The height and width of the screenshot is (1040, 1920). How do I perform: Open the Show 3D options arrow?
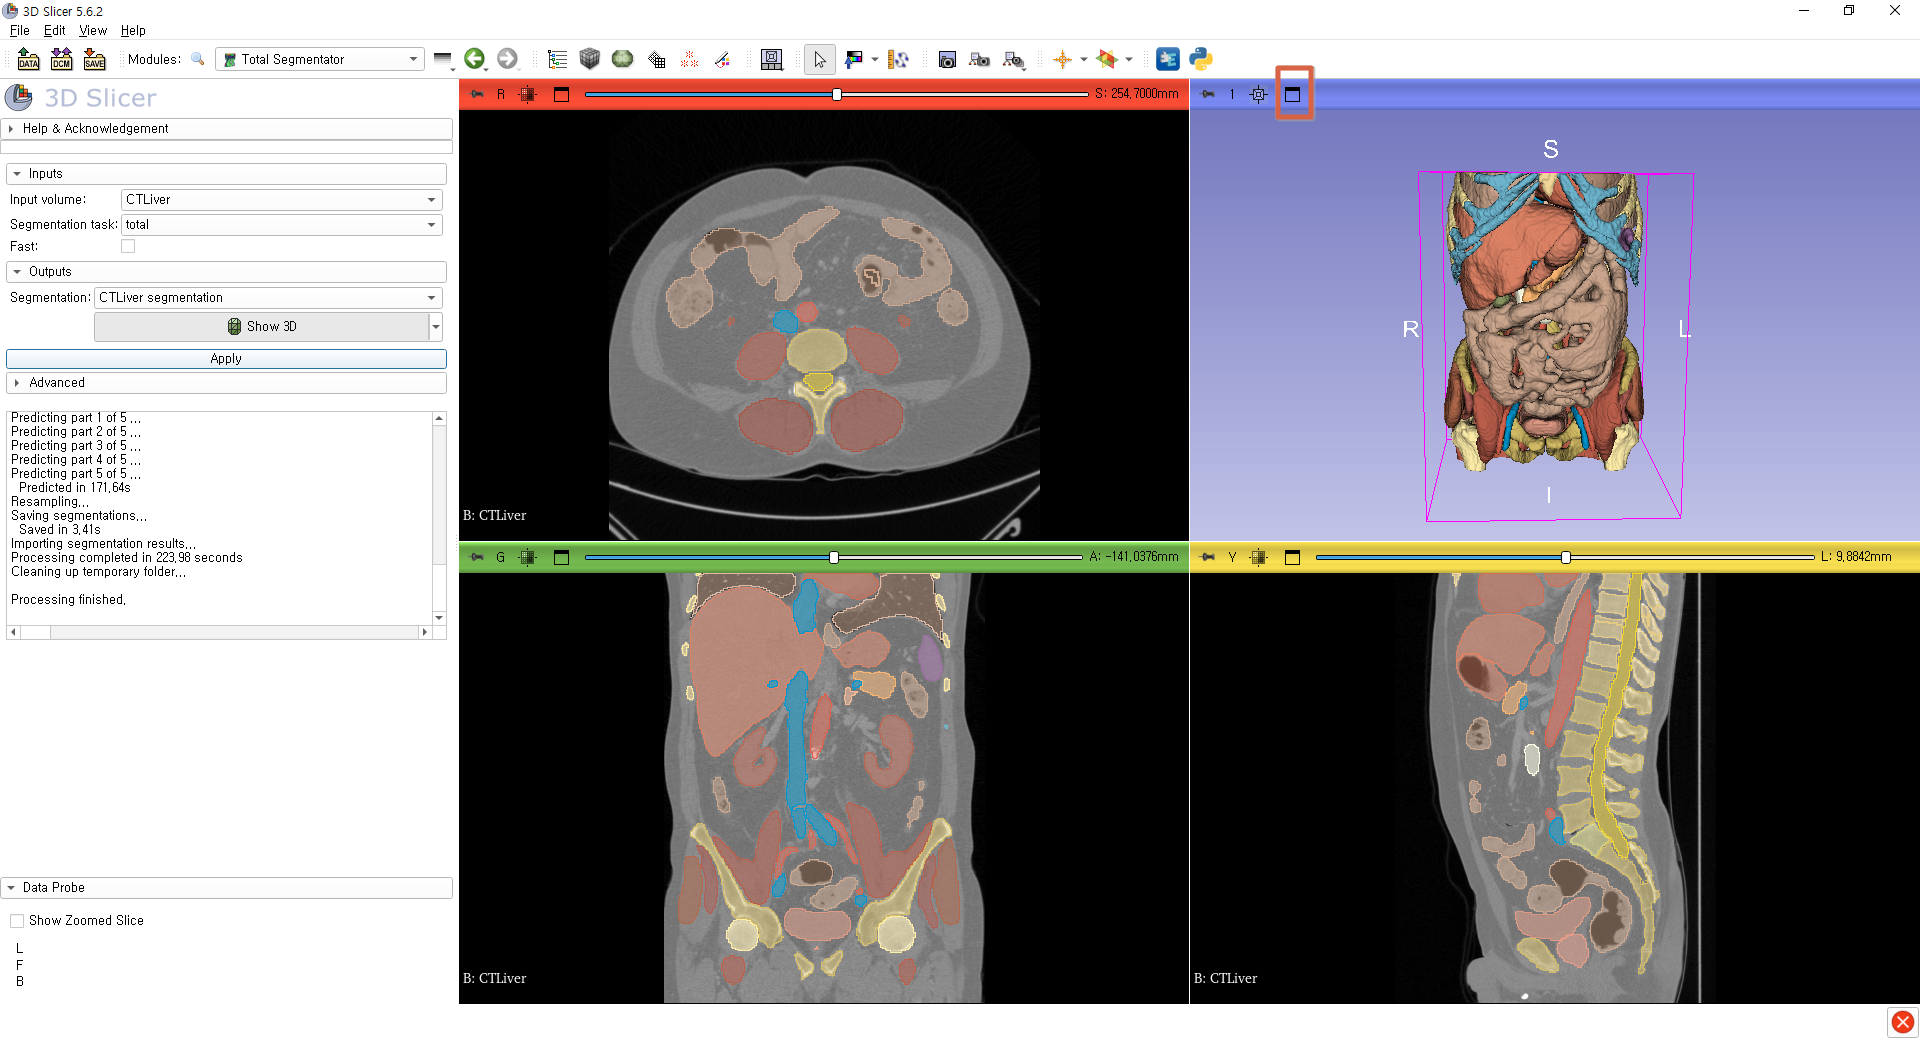pos(436,327)
